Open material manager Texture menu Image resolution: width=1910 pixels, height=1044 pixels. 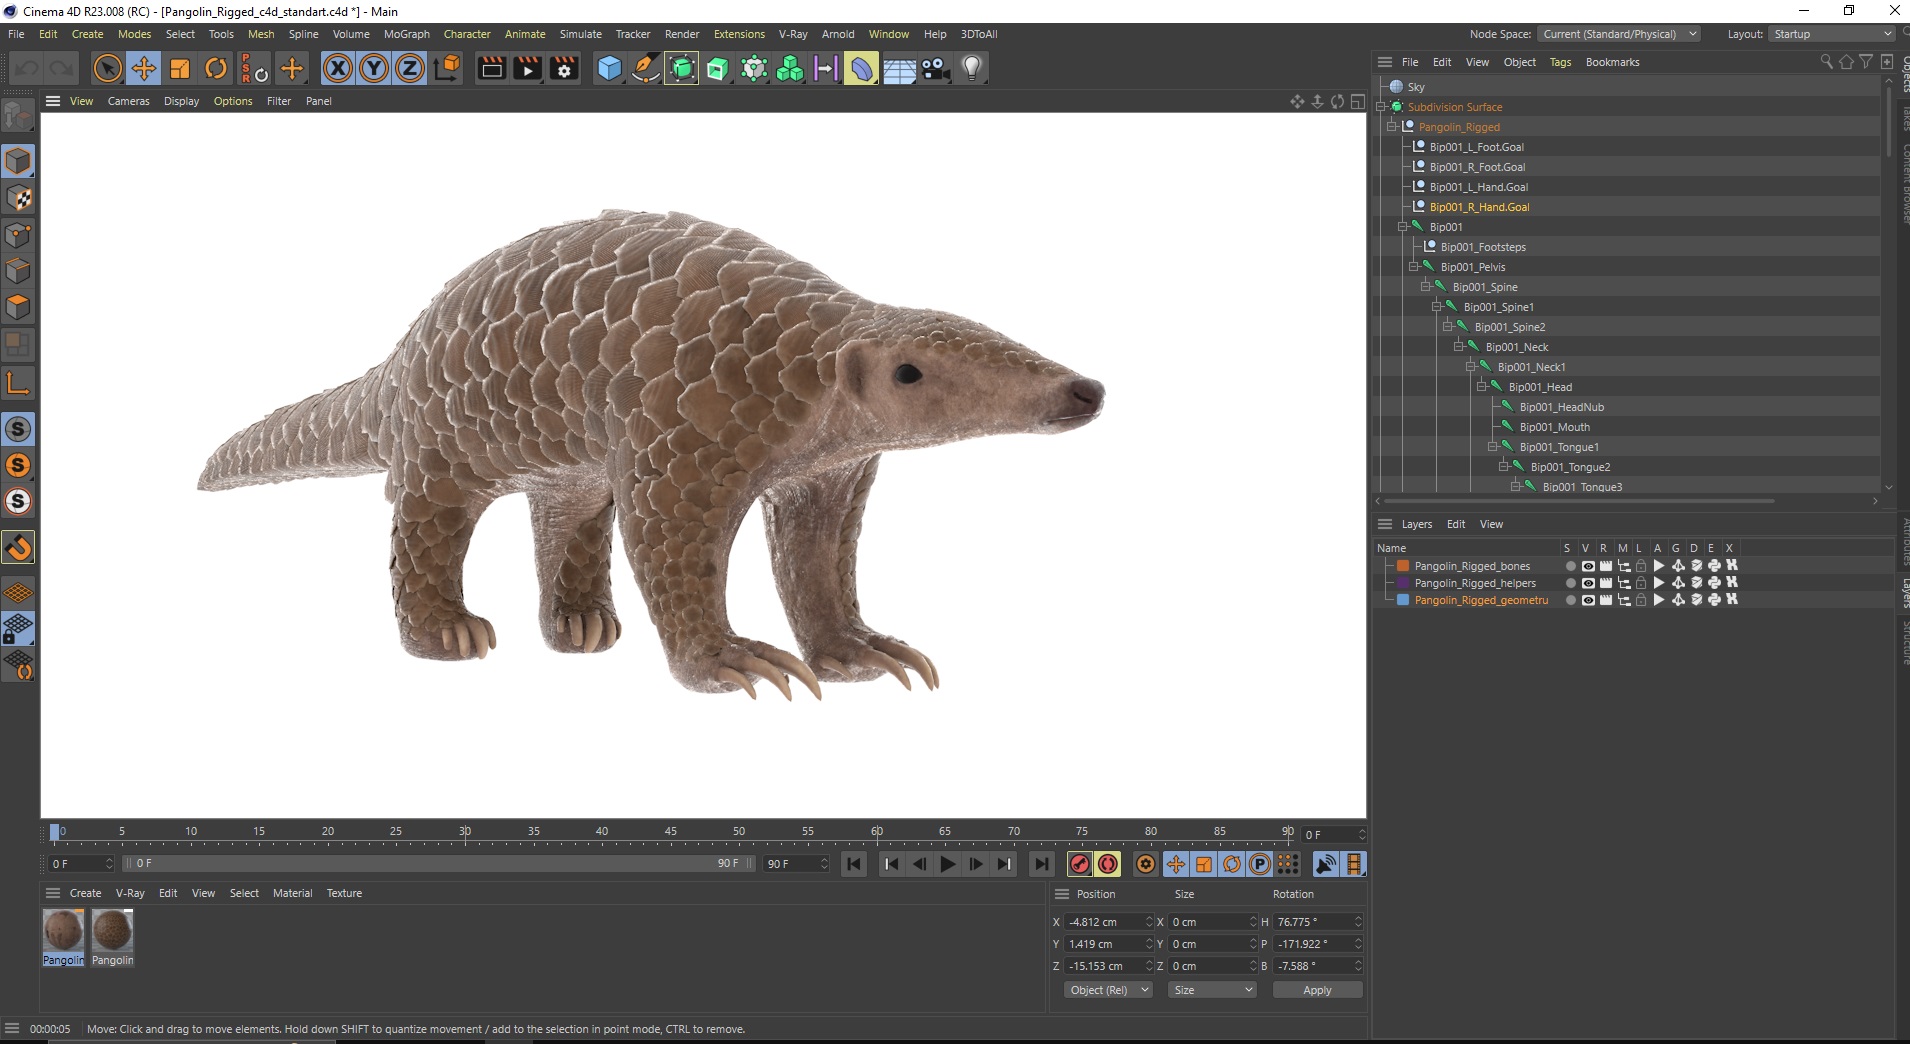(x=344, y=893)
